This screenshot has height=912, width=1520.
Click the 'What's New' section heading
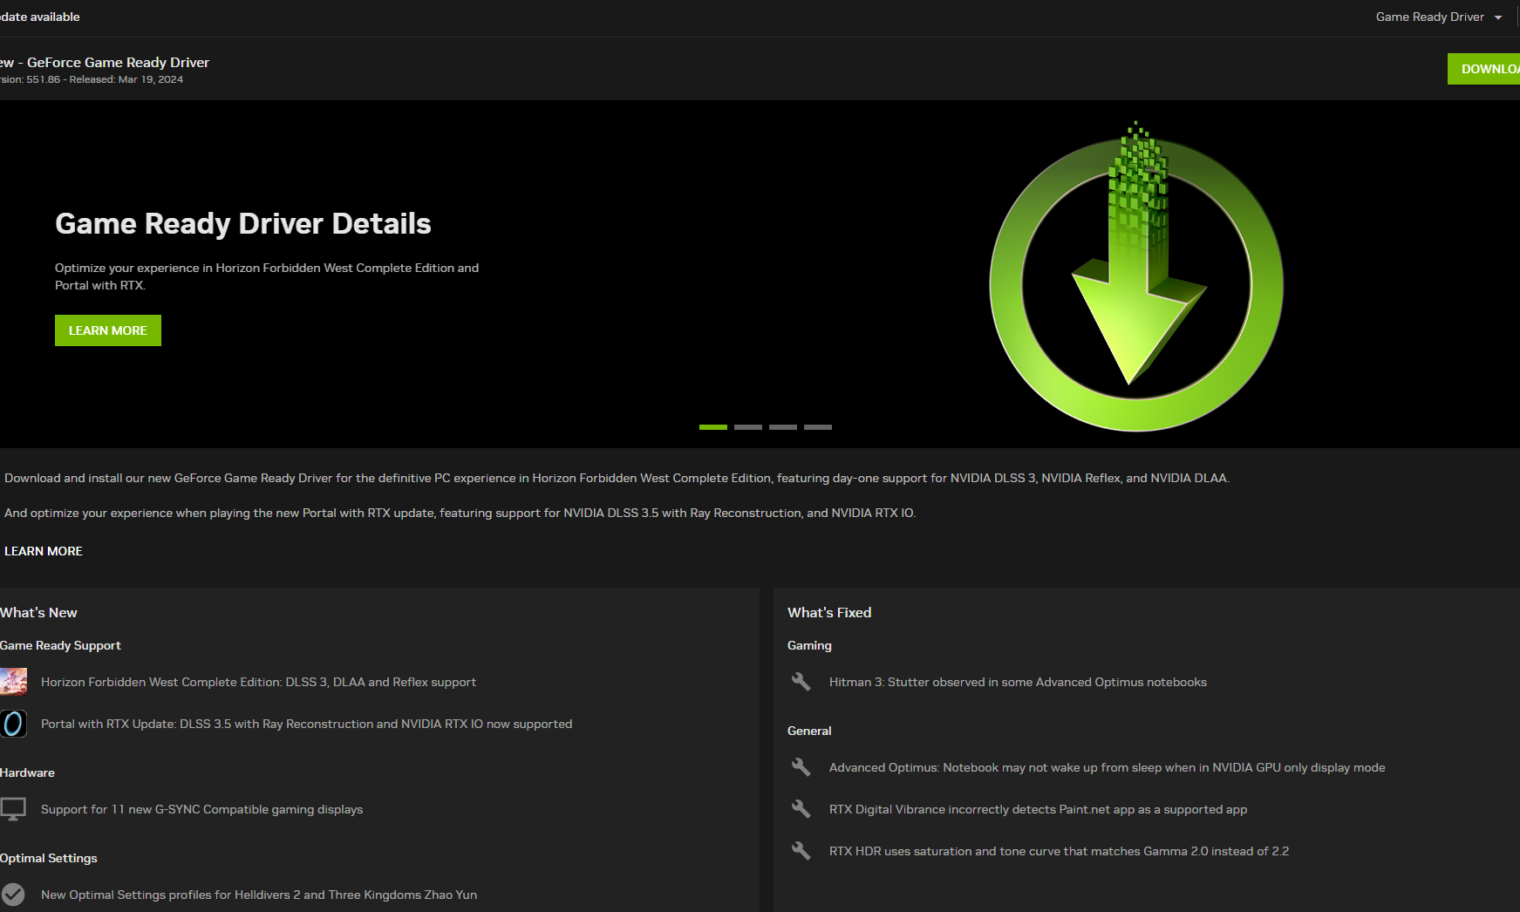pos(38,613)
